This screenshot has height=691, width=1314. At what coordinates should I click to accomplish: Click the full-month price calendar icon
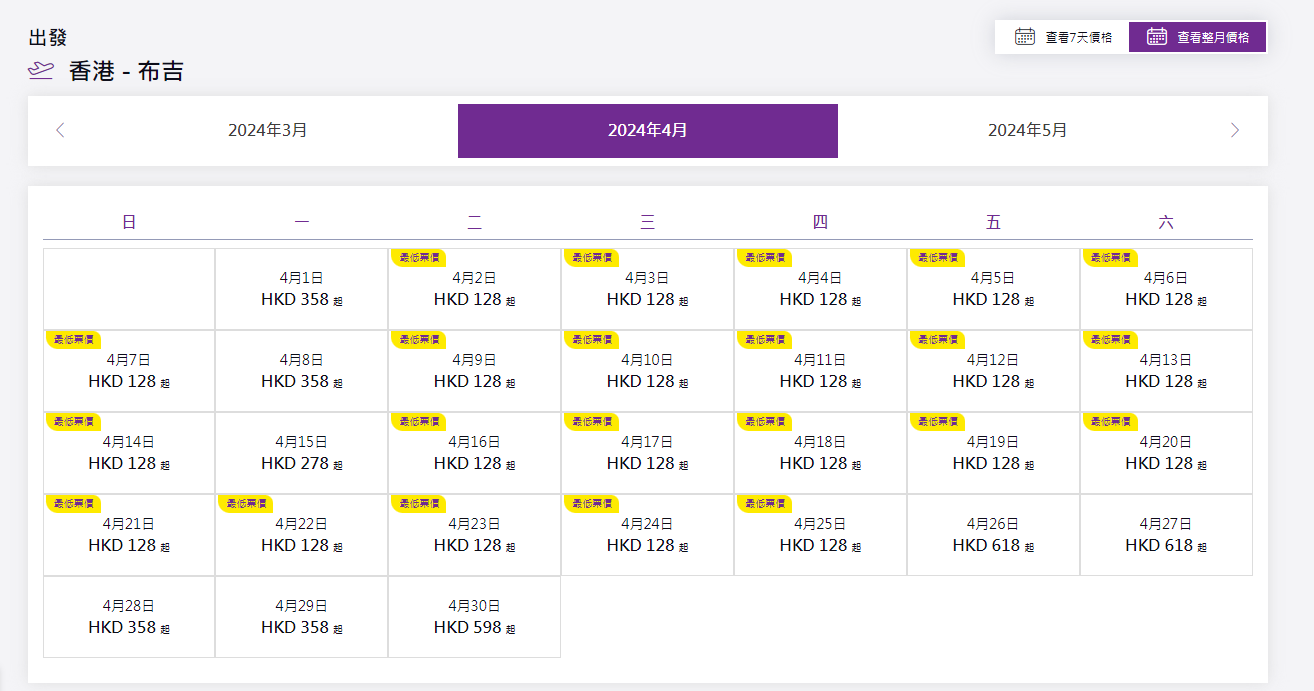[x=1157, y=37]
